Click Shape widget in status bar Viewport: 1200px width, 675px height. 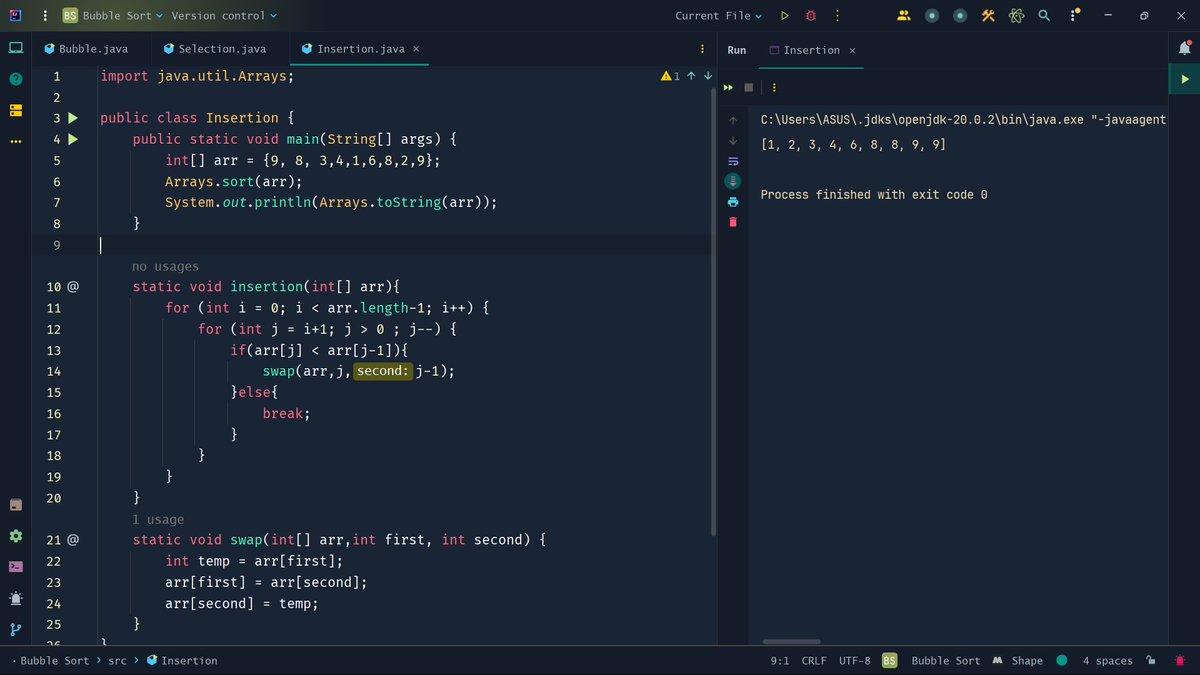(x=1018, y=660)
